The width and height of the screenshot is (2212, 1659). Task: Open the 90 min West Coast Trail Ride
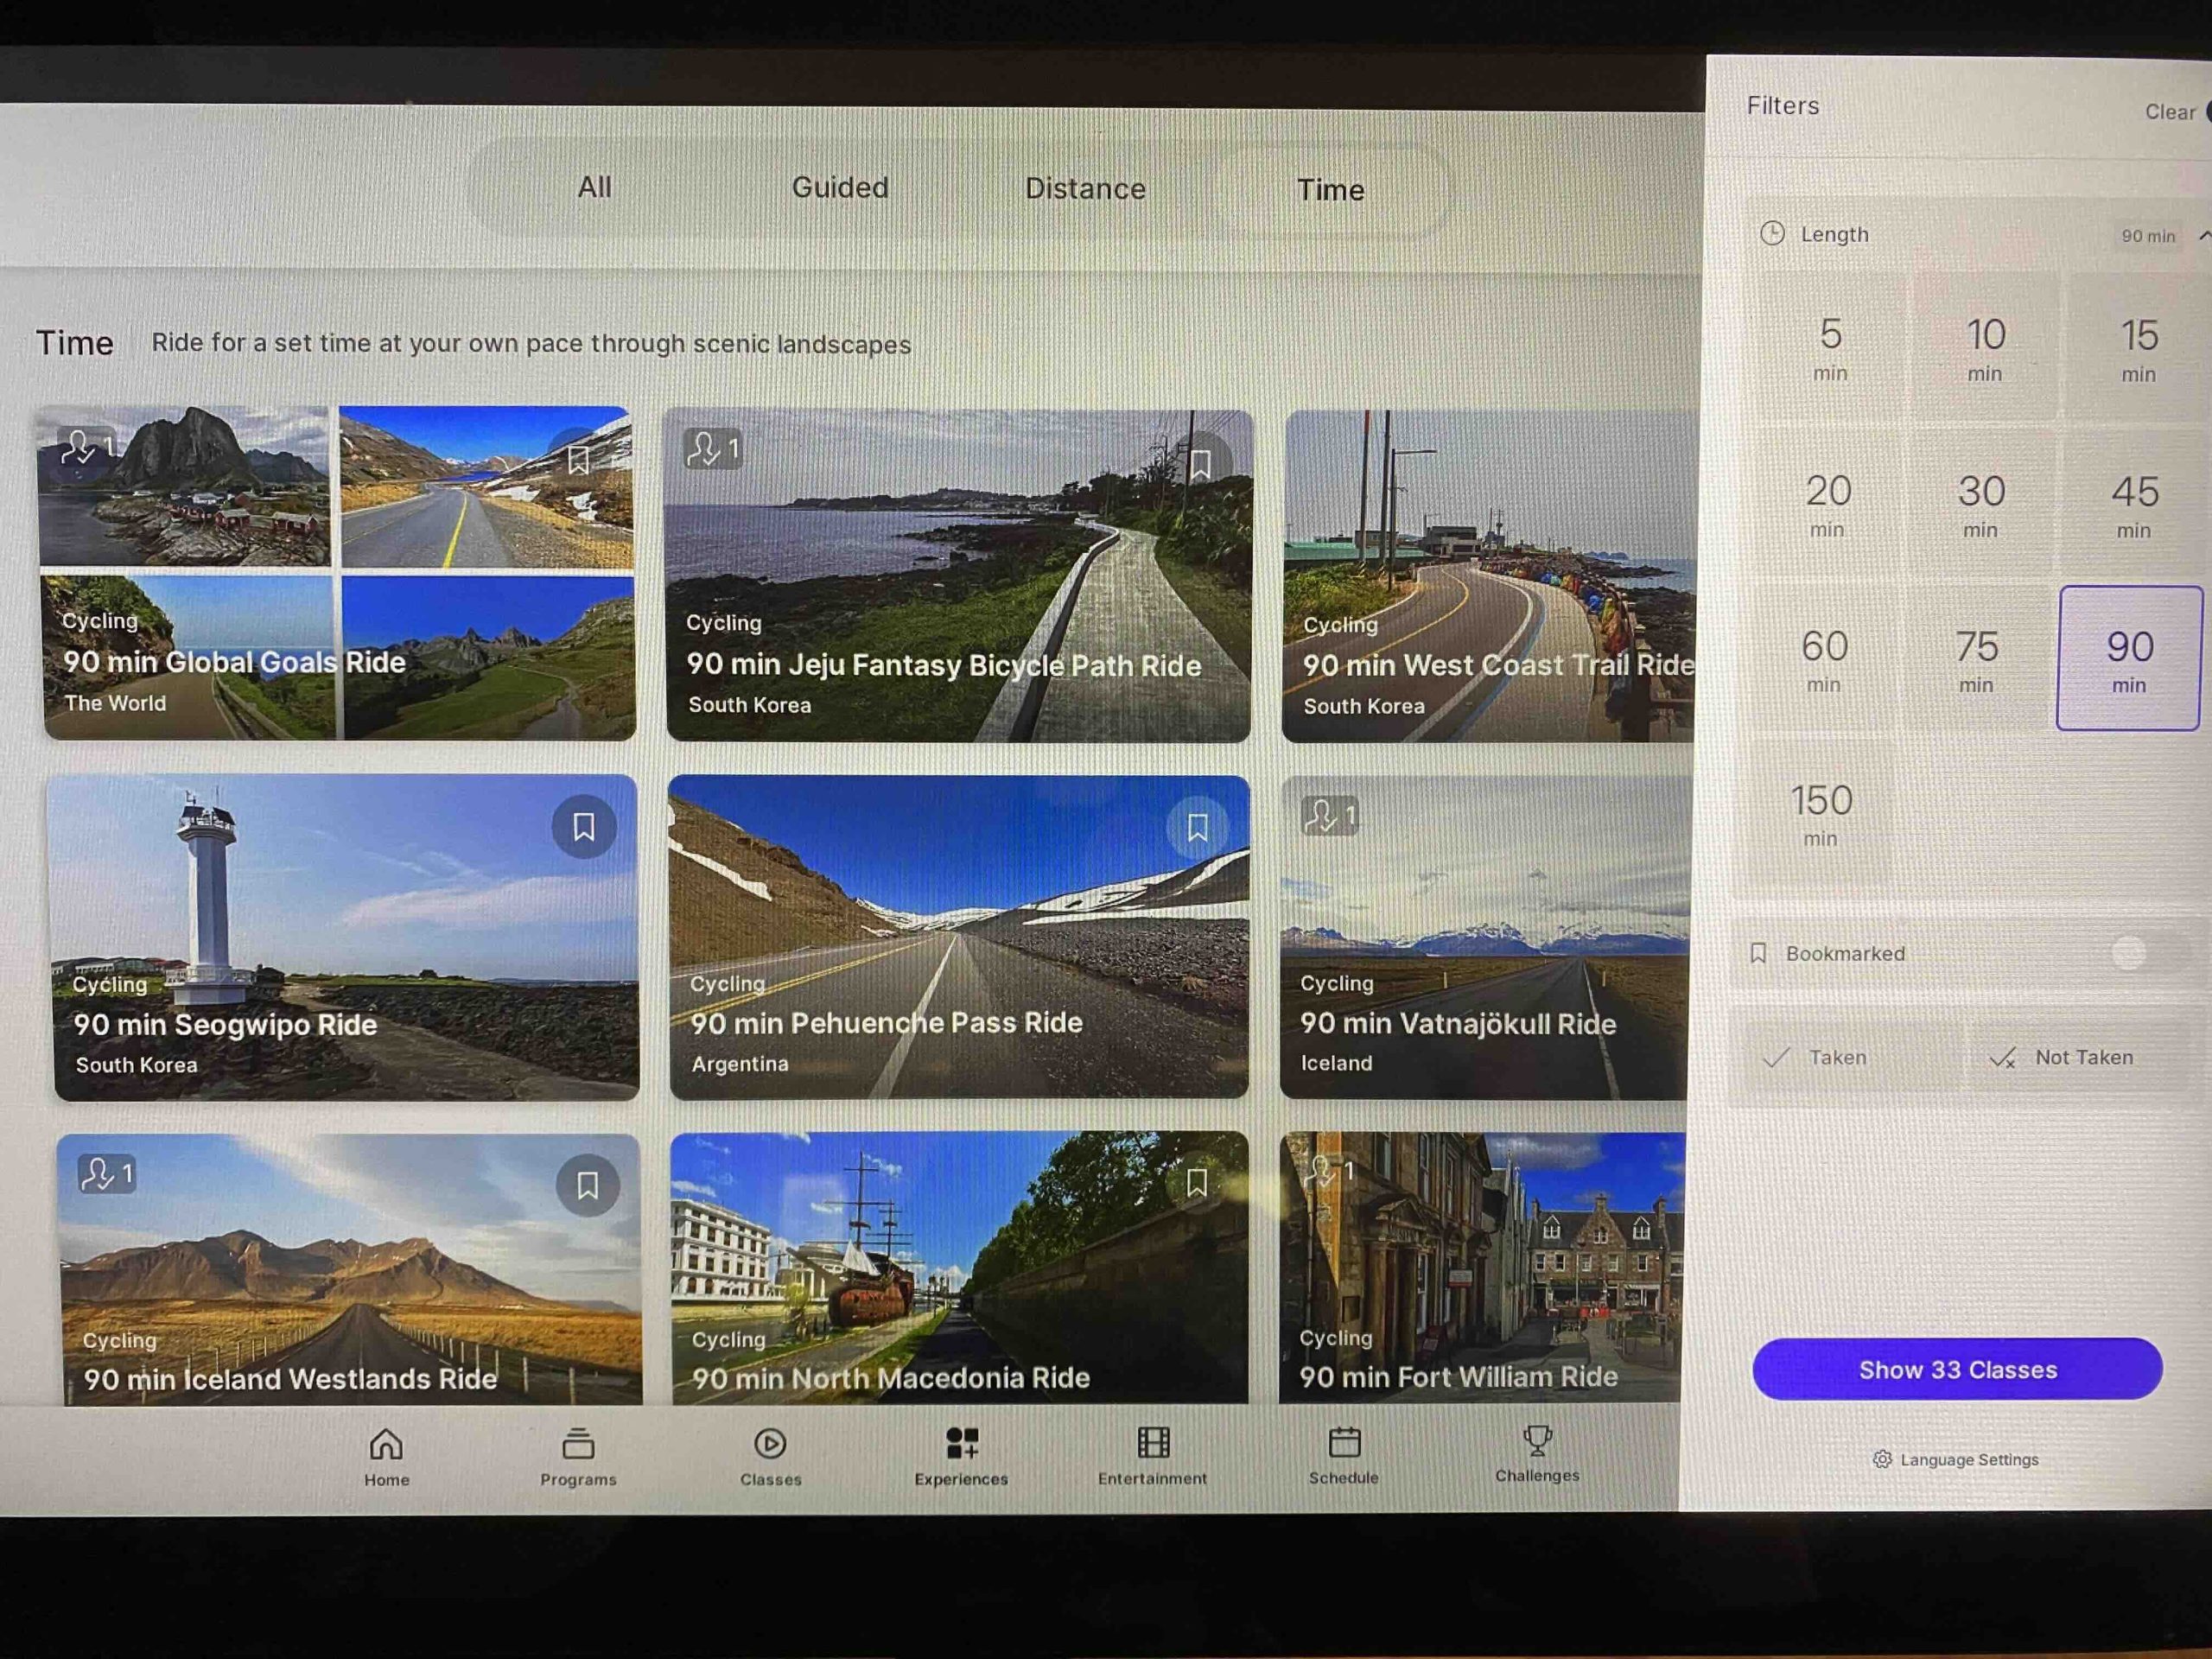tap(1489, 576)
